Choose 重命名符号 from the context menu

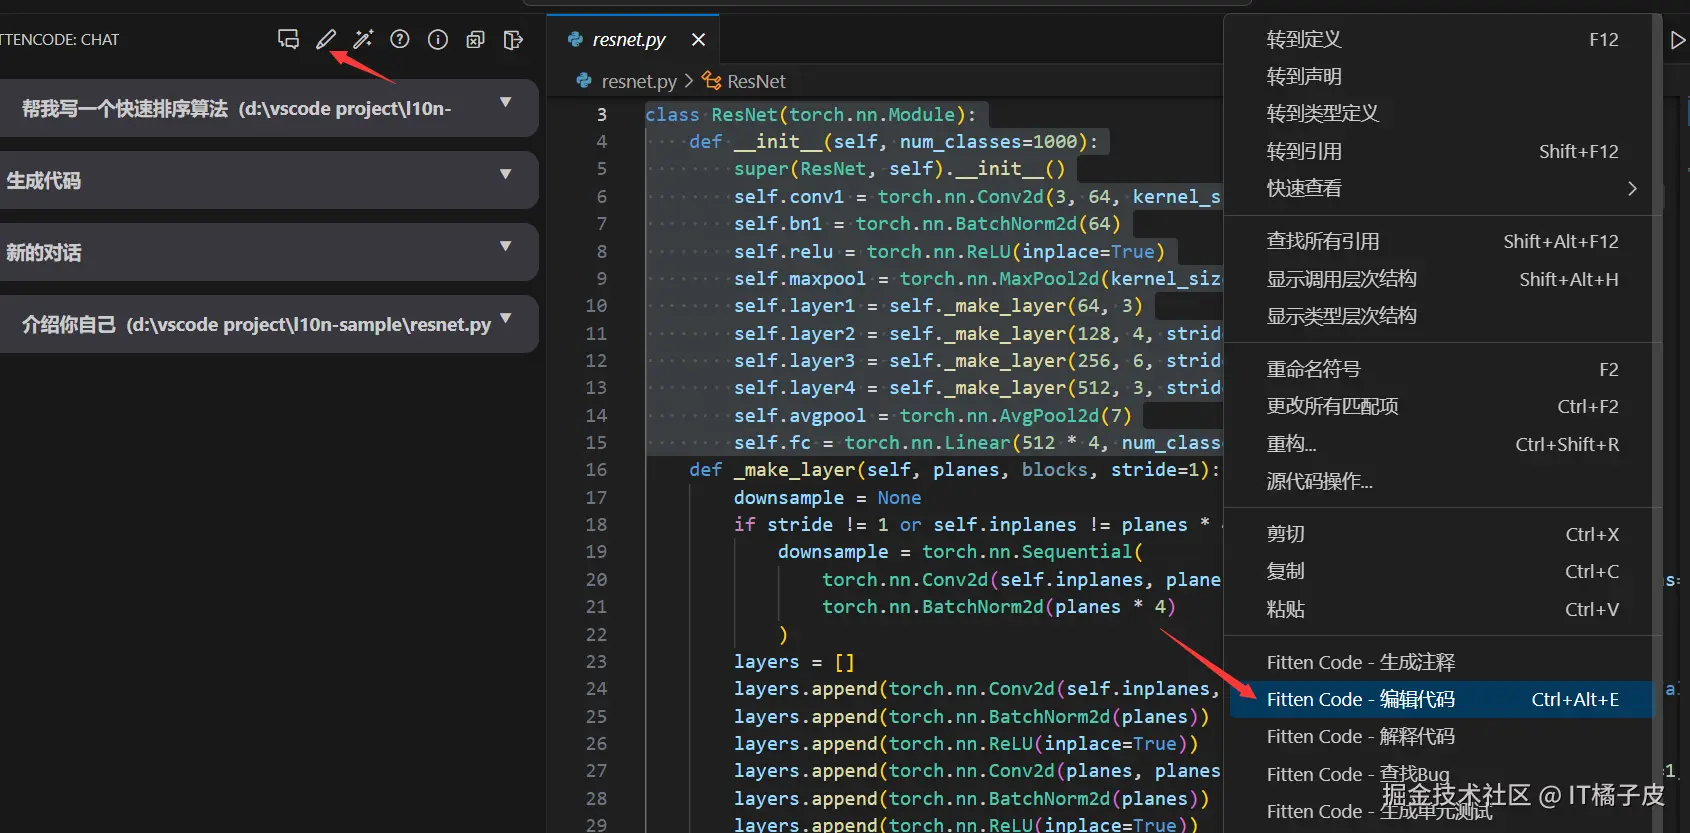[1442, 369]
